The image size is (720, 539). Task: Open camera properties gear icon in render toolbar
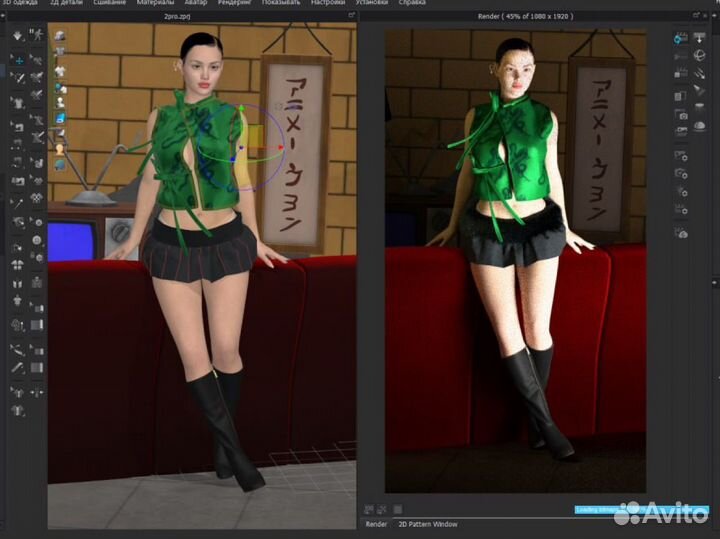[681, 174]
